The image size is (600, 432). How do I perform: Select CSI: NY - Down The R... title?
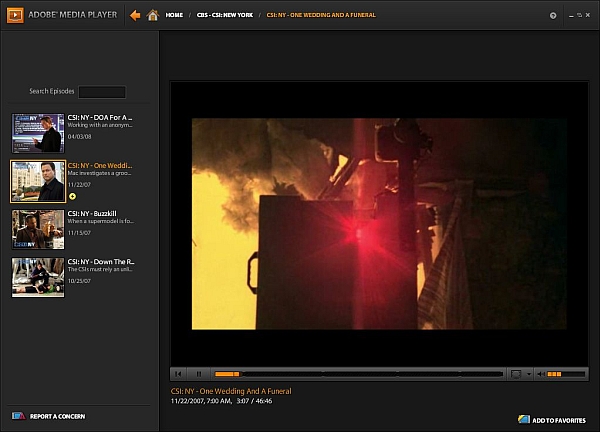101,262
